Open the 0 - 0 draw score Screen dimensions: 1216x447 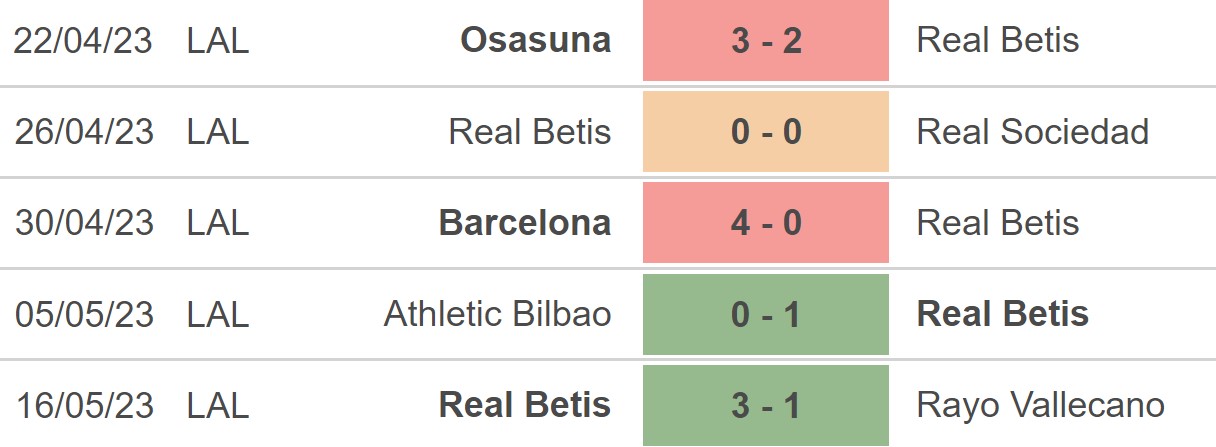(765, 132)
